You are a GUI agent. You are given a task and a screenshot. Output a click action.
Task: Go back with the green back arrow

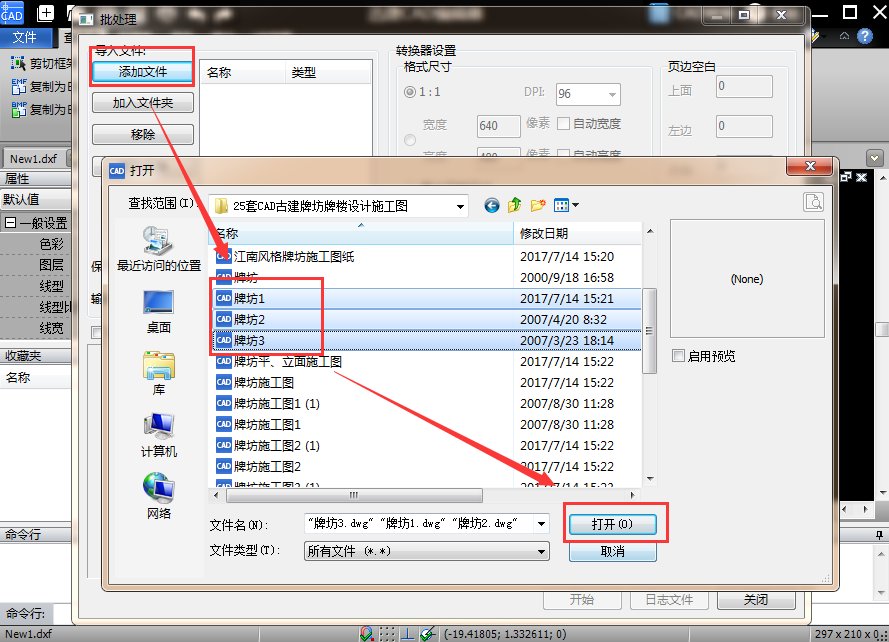click(490, 205)
